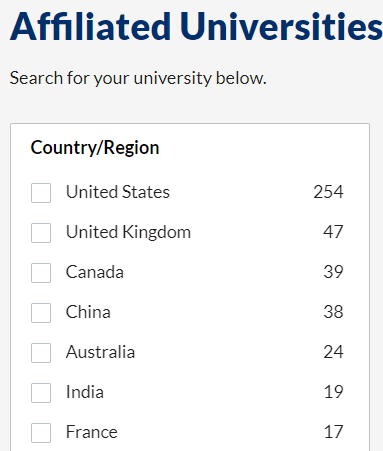Click the 24 count beside Australia
This screenshot has width=383, height=451.
pos(333,352)
